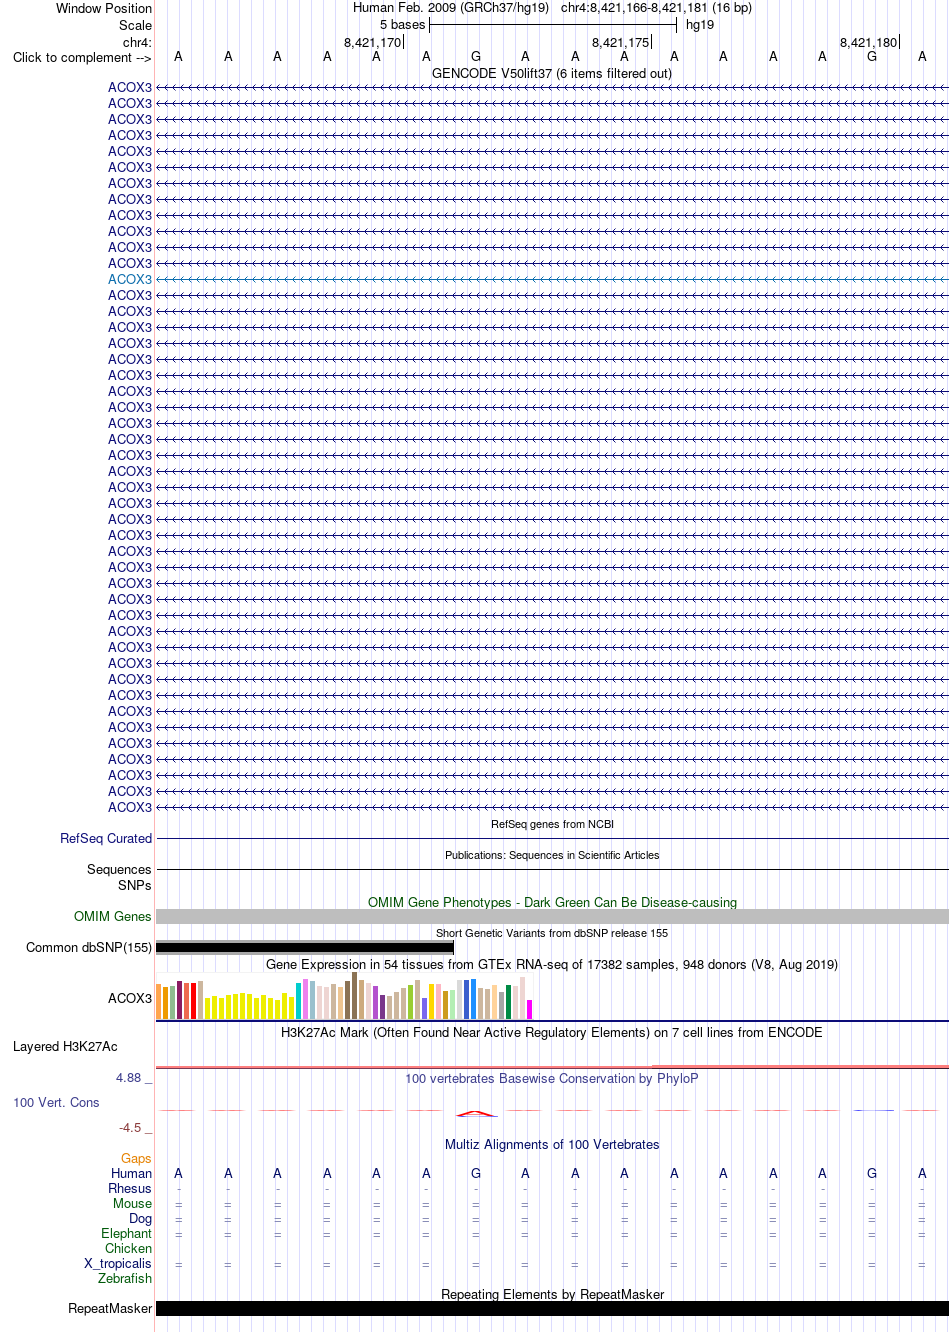The image size is (950, 1332).
Task: Click the red-blue PhyloP conservation bump
Action: (476, 1113)
